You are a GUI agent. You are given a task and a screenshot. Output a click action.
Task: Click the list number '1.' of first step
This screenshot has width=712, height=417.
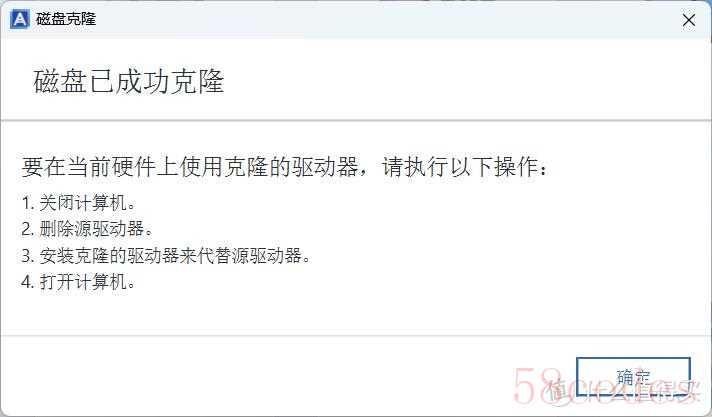coord(28,203)
